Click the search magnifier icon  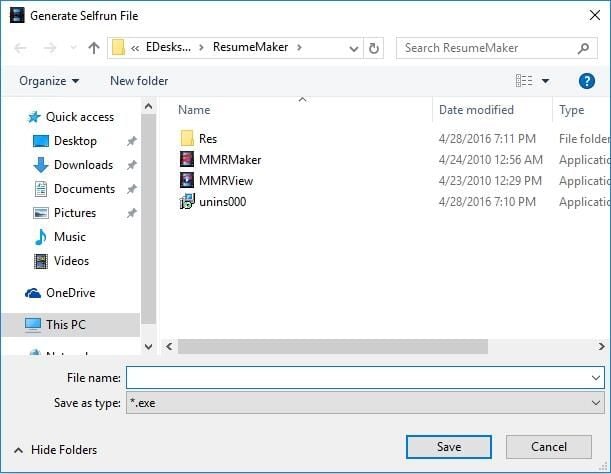583,48
